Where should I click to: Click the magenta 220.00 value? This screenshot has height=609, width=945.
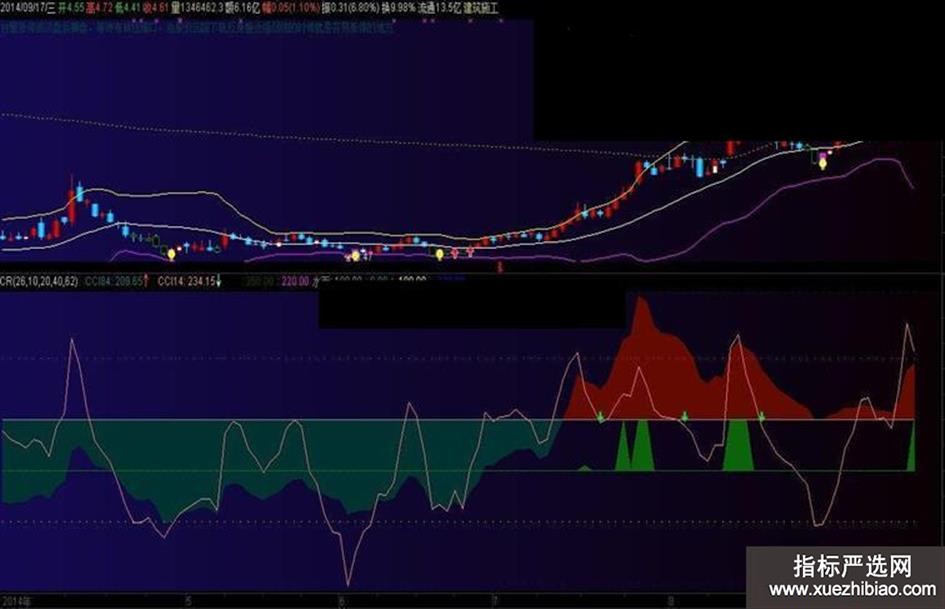pyautogui.click(x=295, y=282)
